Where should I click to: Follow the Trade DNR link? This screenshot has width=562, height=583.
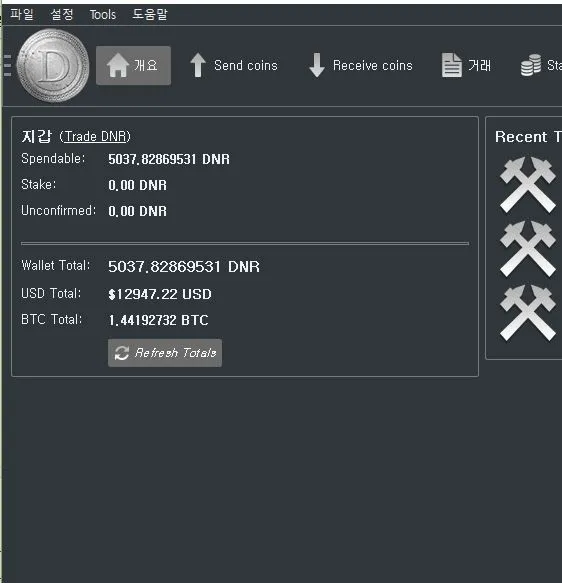pos(96,136)
